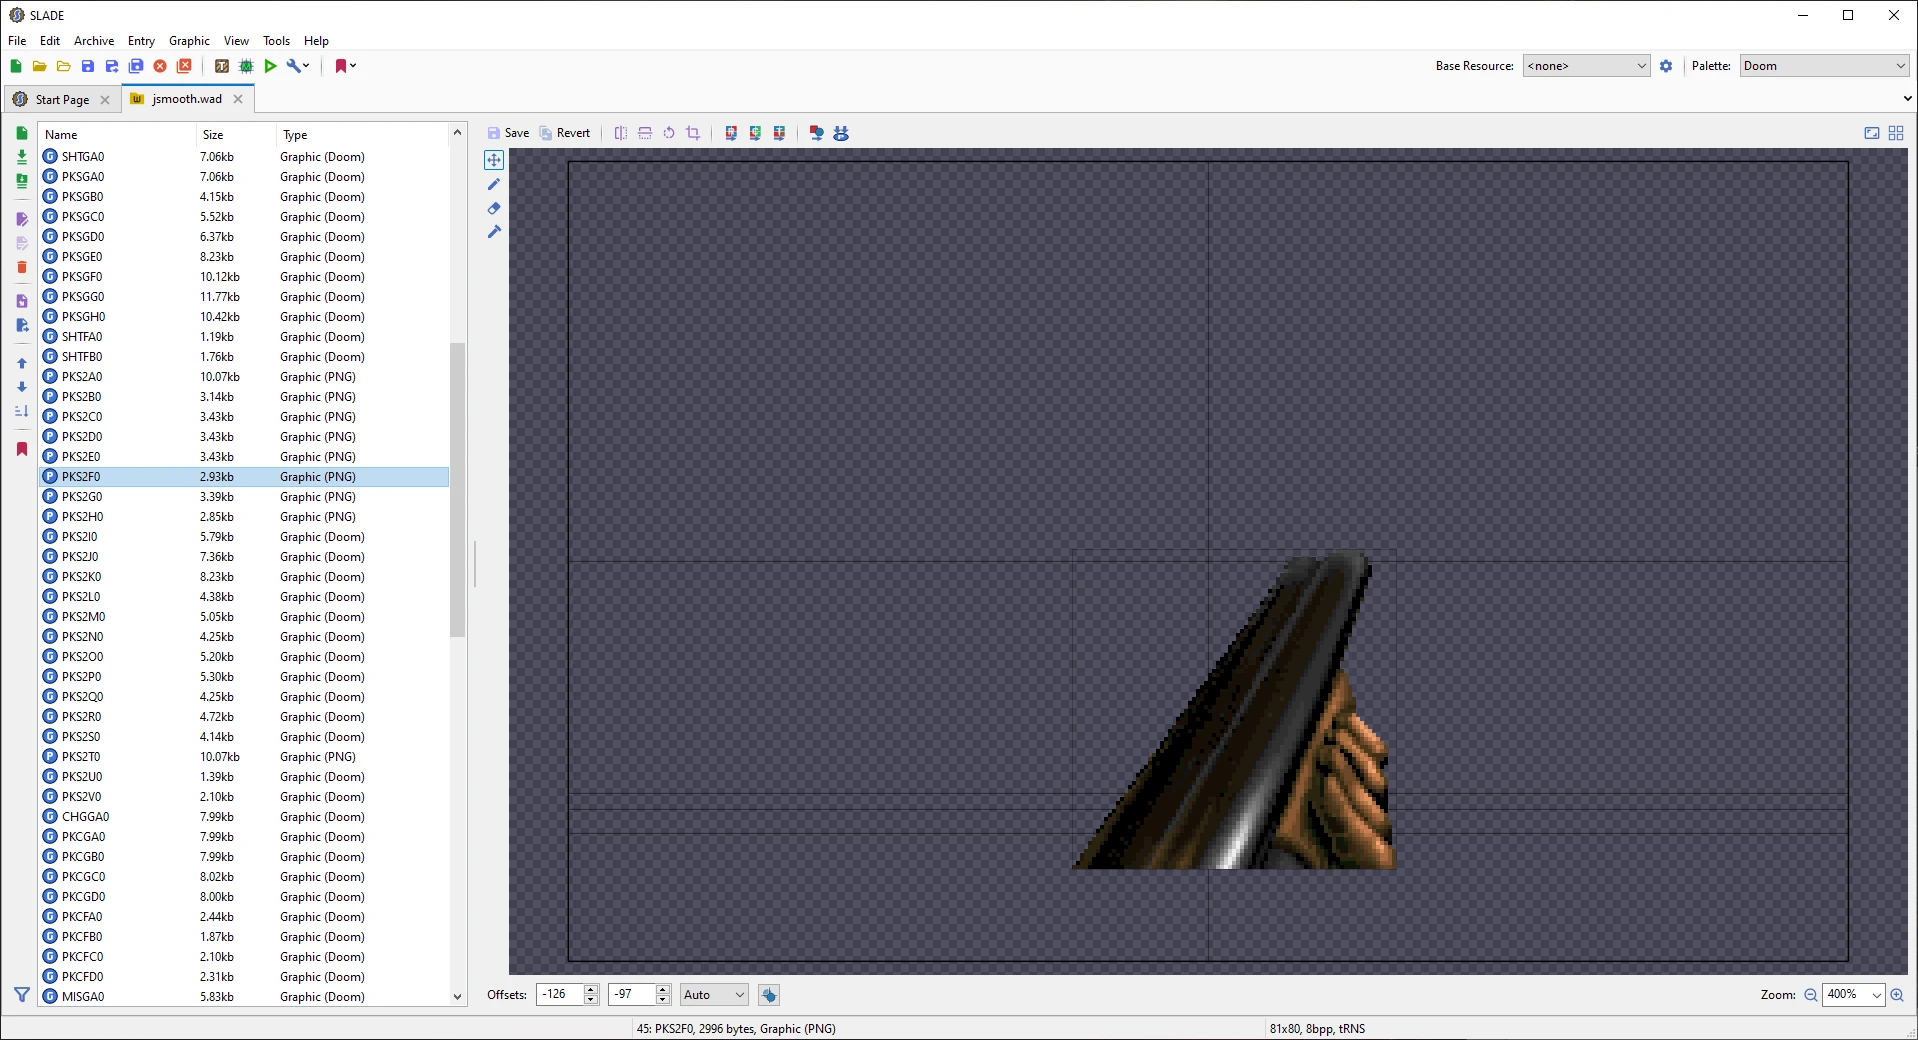
Task: Increment the X offset spinner up arrow
Action: click(x=591, y=989)
